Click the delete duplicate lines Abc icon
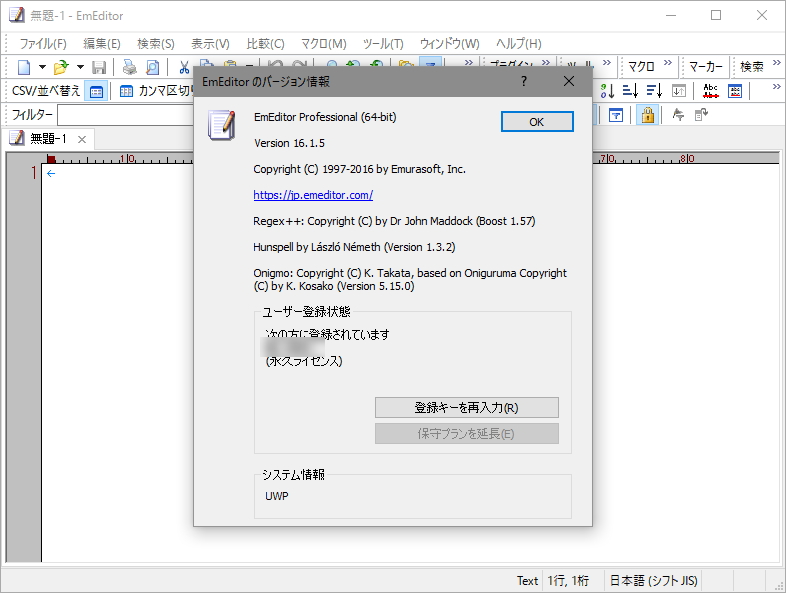The width and height of the screenshot is (786, 593). point(710,91)
